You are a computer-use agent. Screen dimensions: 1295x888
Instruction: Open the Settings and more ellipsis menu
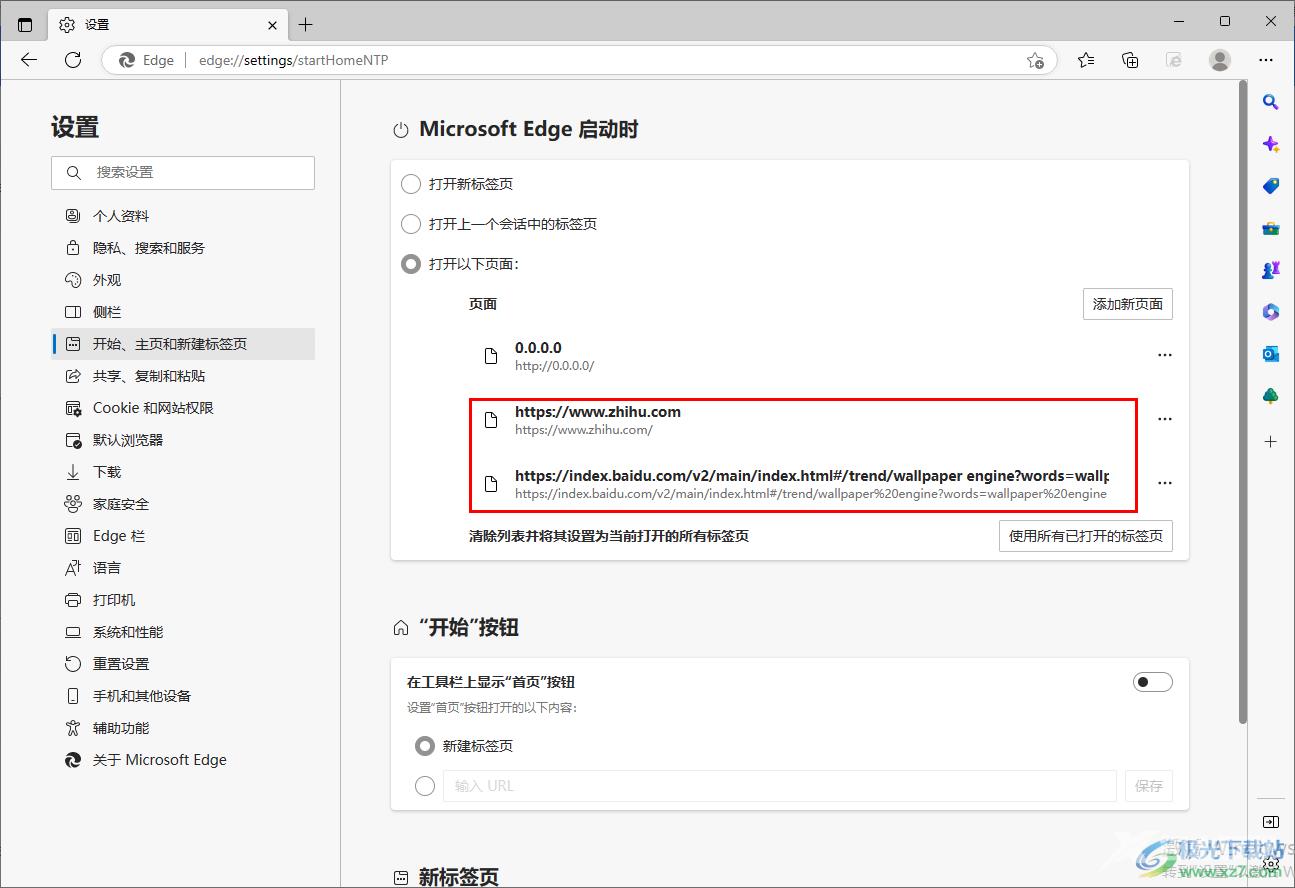coord(1267,60)
